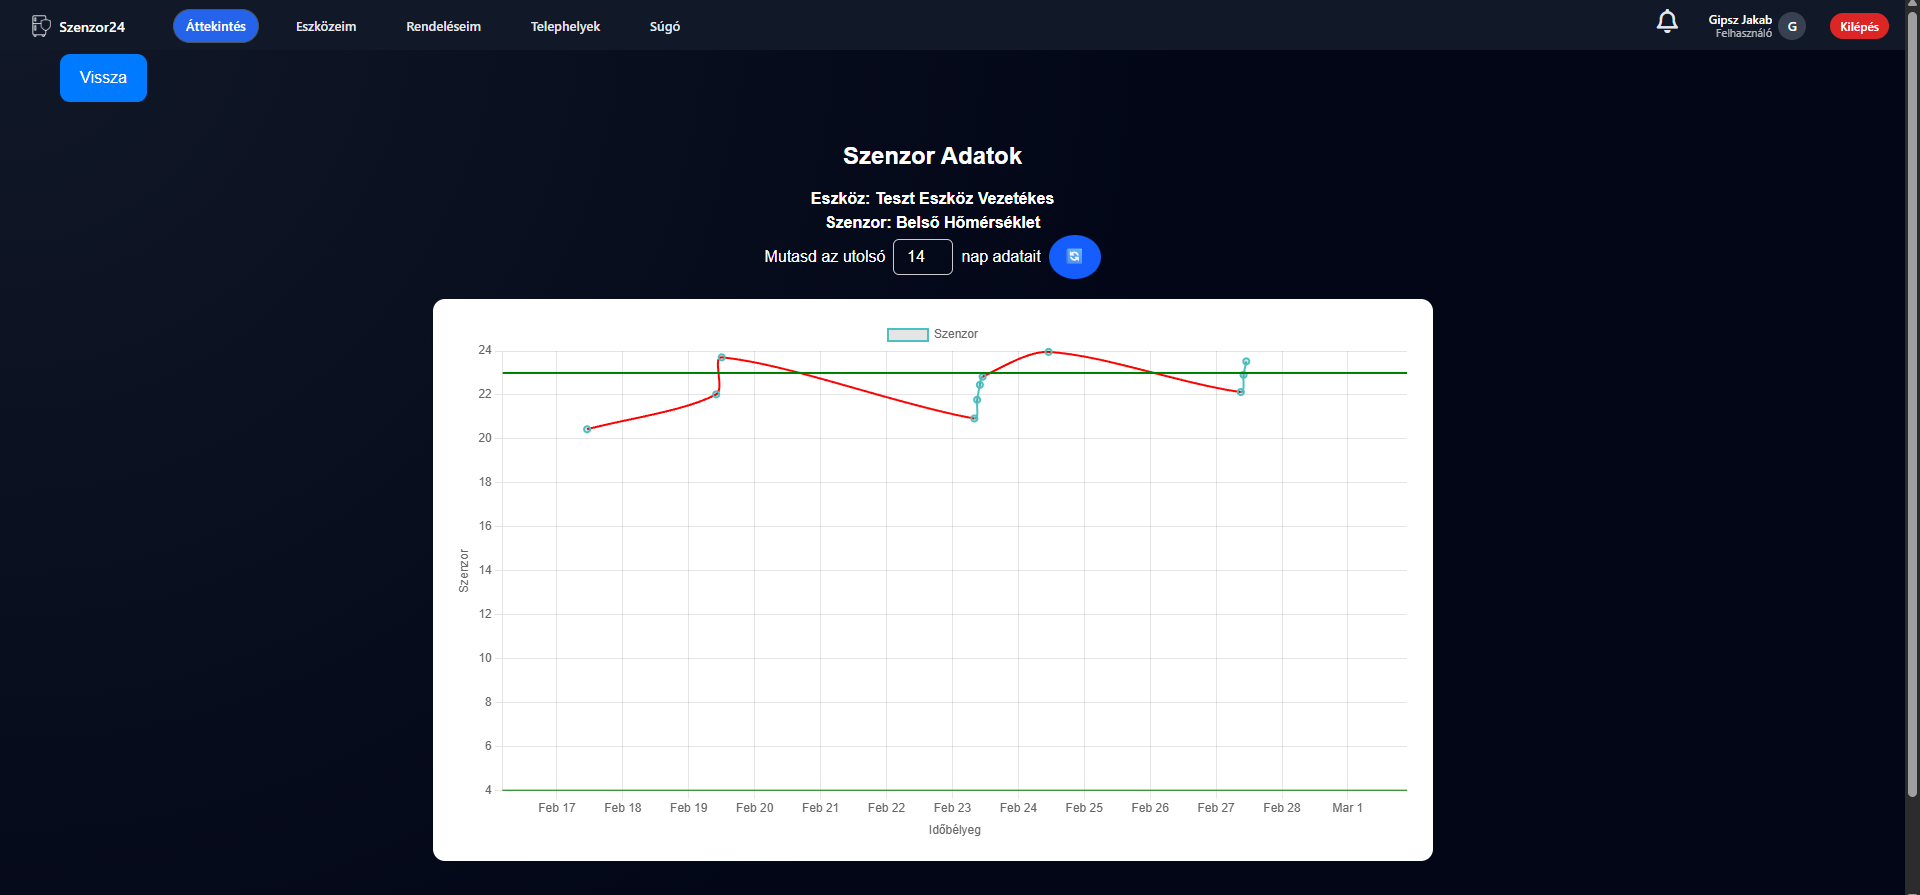Open the notifications bell
Screen dimensions: 1920x895
(x=1667, y=22)
